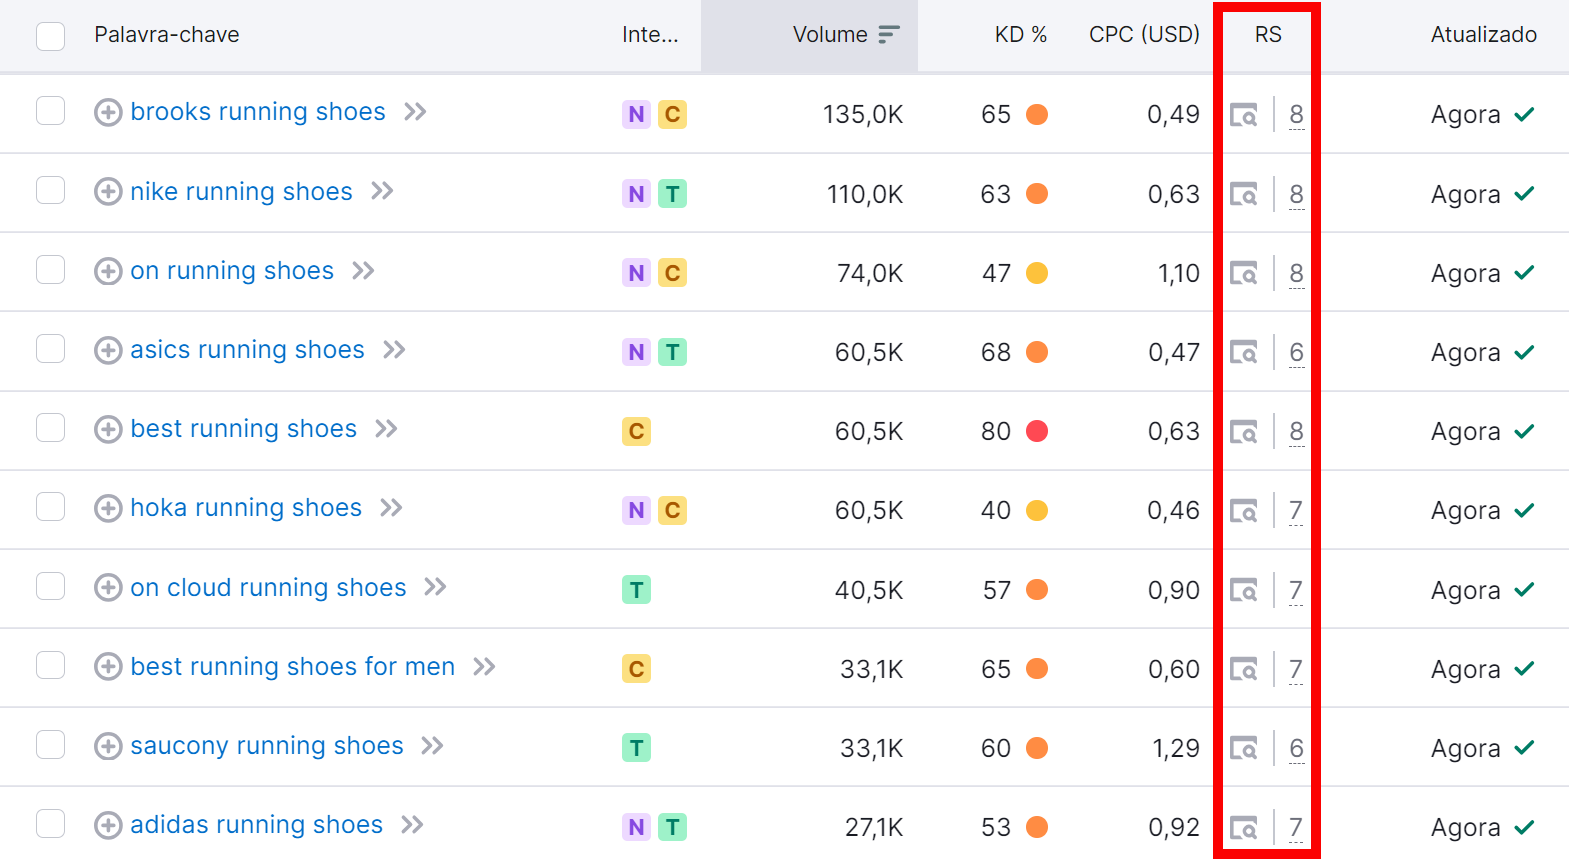Image resolution: width=1570 pixels, height=860 pixels.
Task: Check the asics running shoes row
Action: (50, 348)
